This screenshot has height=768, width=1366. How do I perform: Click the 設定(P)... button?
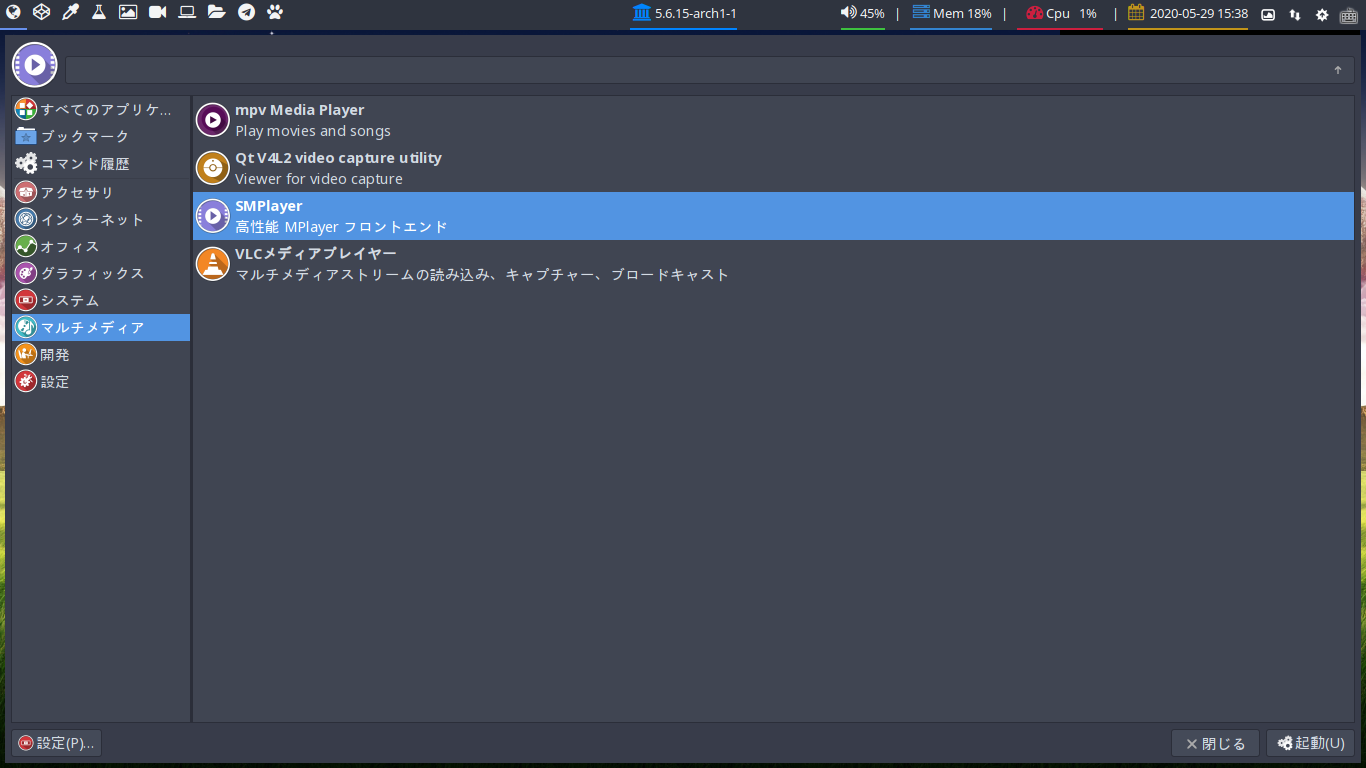tap(57, 743)
